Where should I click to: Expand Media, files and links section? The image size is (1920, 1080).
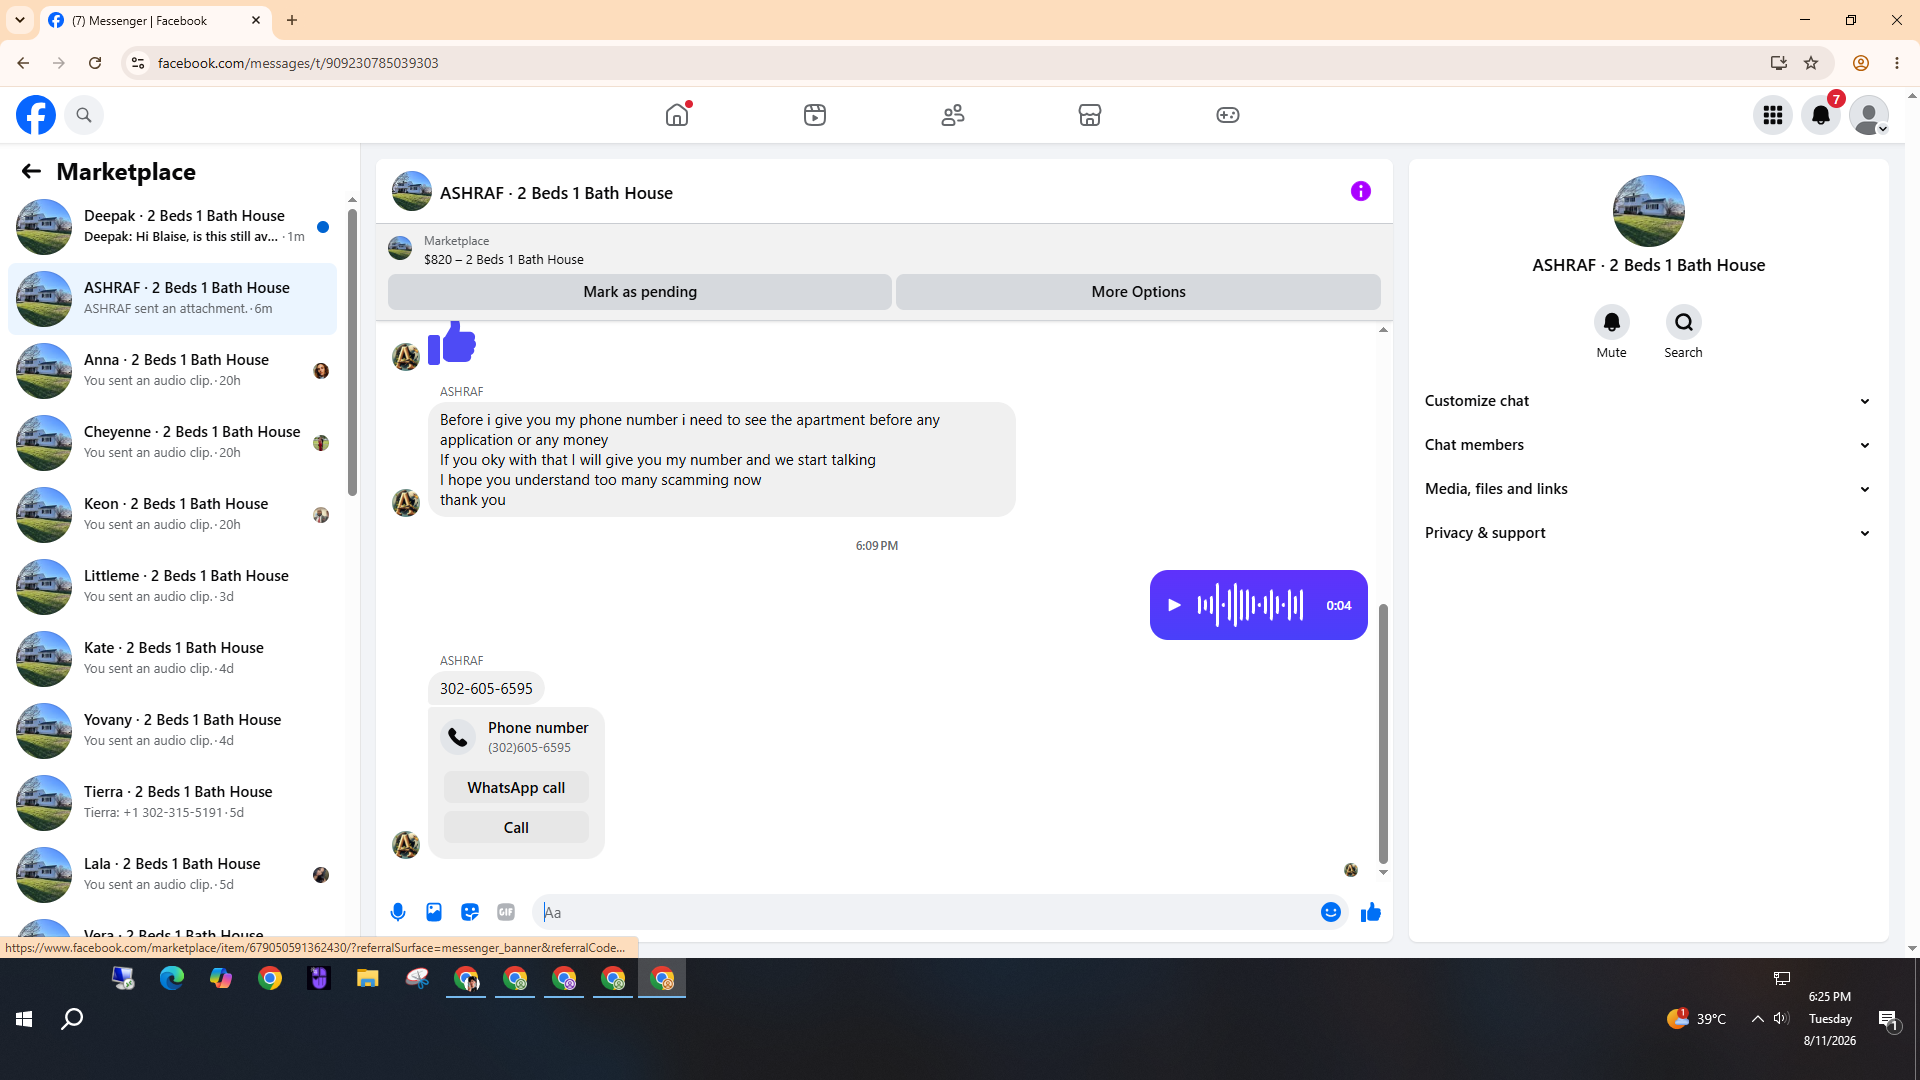(x=1648, y=489)
